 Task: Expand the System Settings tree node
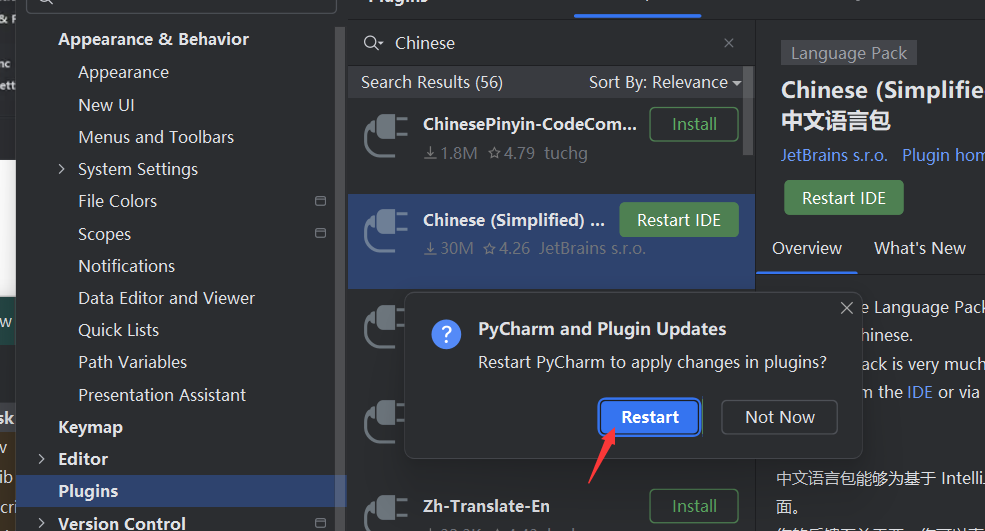[x=61, y=169]
